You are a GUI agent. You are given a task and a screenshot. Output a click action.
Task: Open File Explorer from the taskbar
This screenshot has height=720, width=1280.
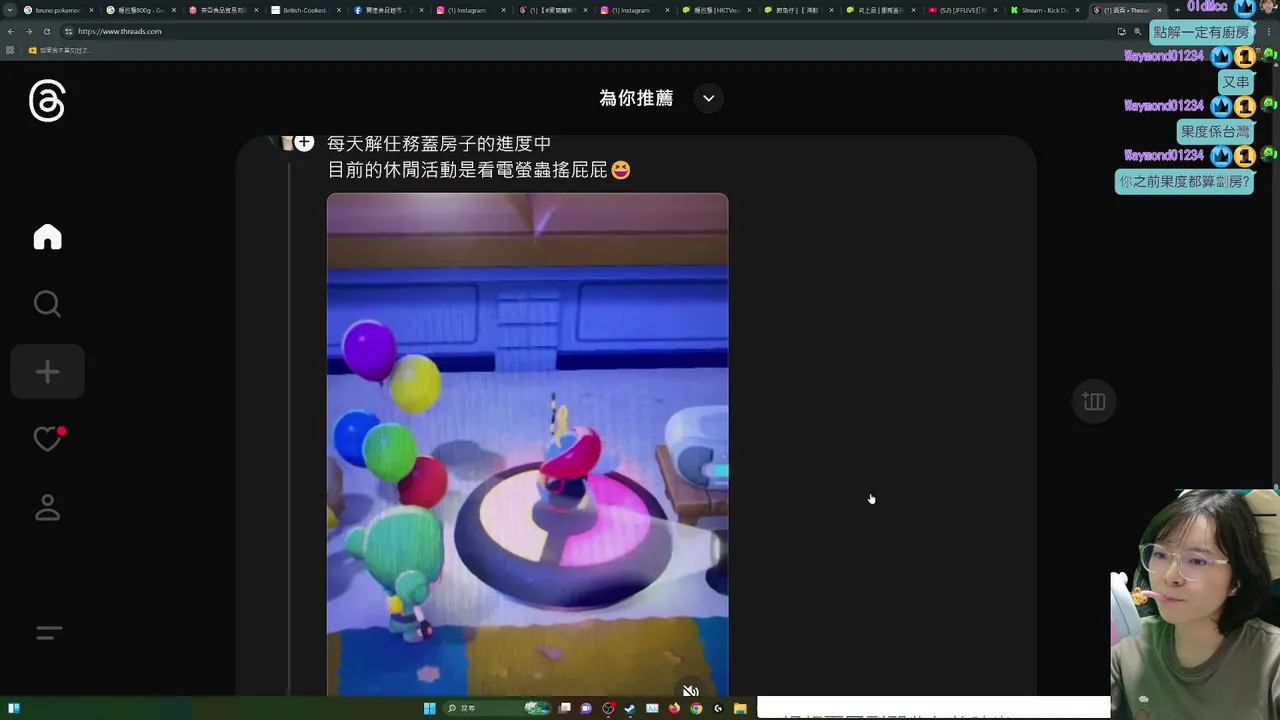pyautogui.click(x=740, y=708)
